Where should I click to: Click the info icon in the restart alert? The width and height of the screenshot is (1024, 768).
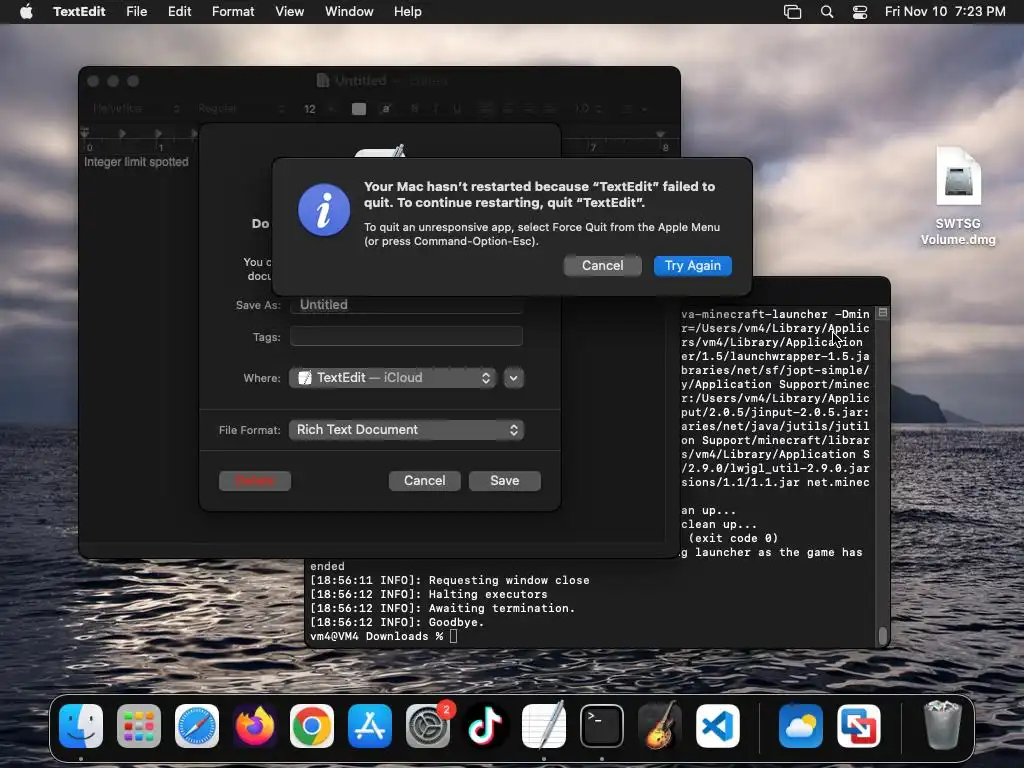[324, 210]
